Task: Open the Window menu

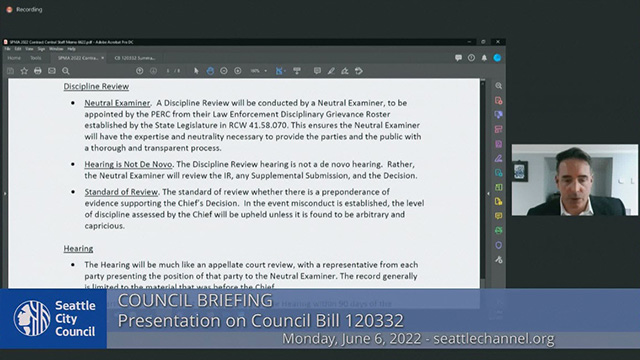Action: [x=56, y=49]
